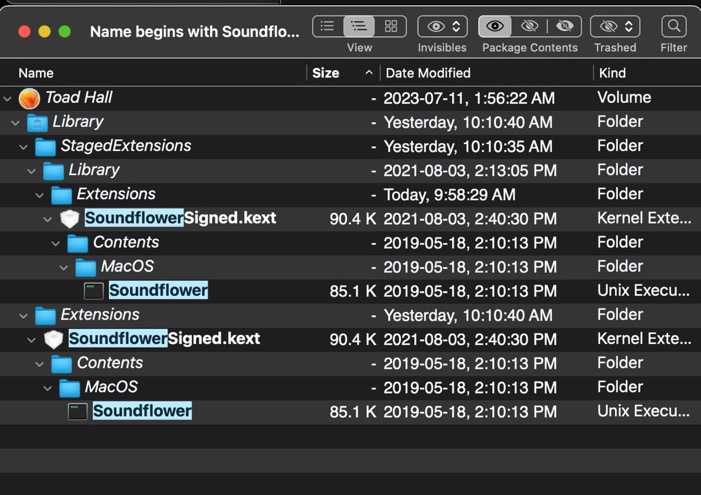Switch to icon grid view
Viewport: 701px width, 495px height.
coord(391,26)
